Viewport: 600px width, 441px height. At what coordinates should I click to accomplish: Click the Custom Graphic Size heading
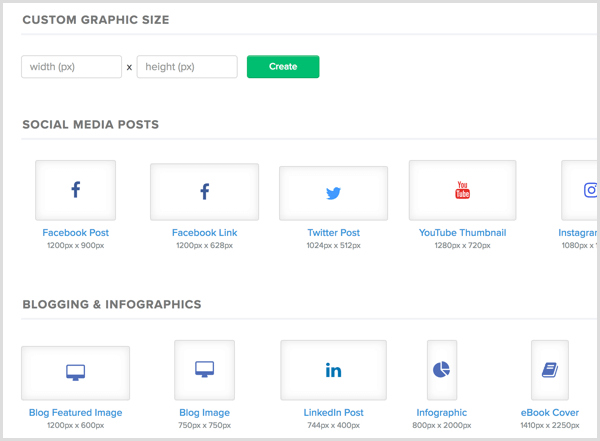coord(96,20)
